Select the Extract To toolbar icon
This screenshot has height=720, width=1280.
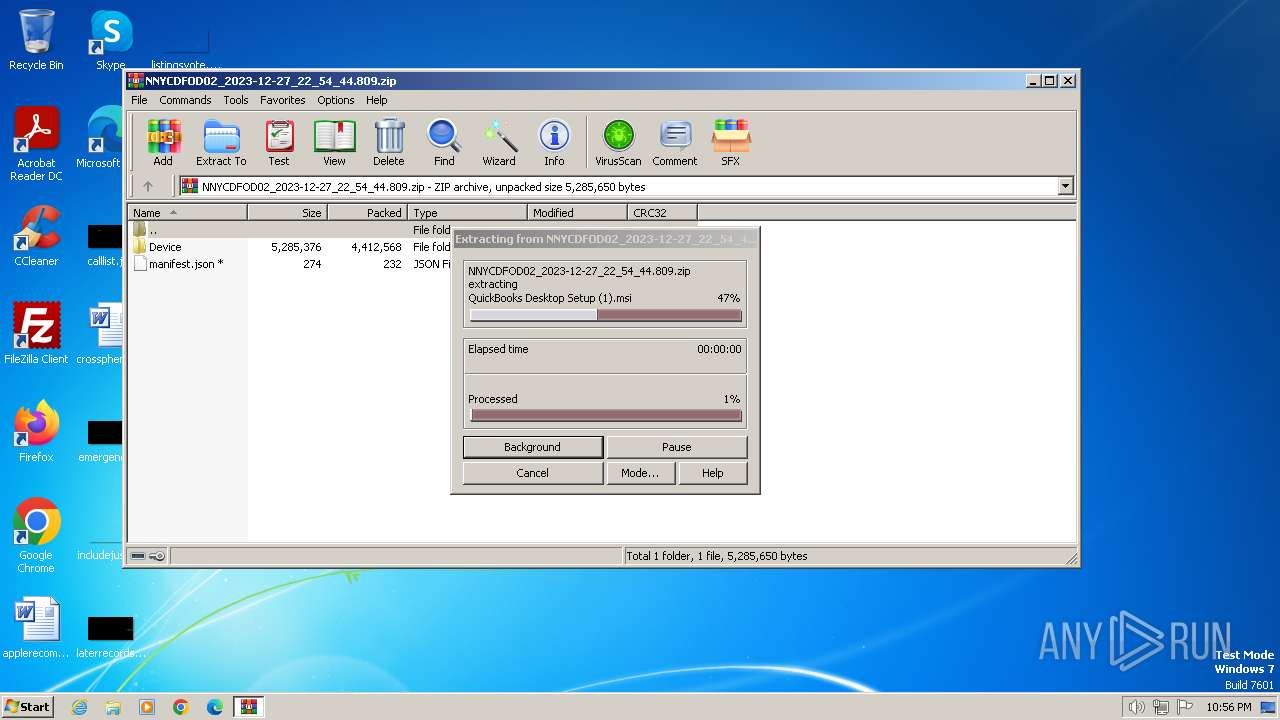point(221,142)
